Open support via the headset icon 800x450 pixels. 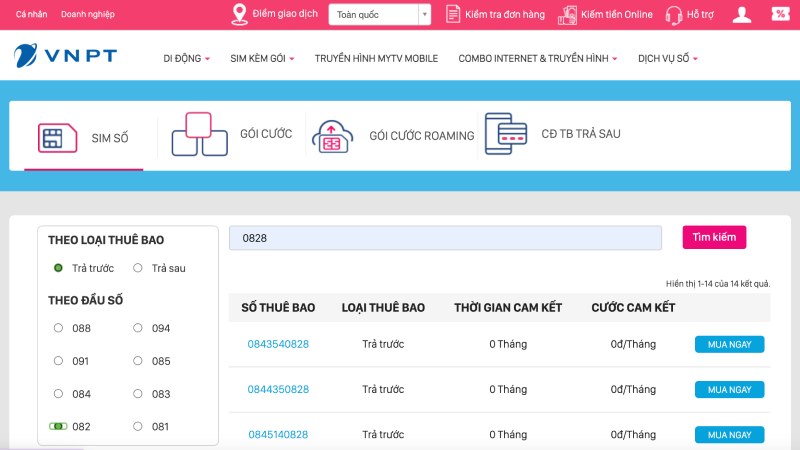tap(673, 14)
